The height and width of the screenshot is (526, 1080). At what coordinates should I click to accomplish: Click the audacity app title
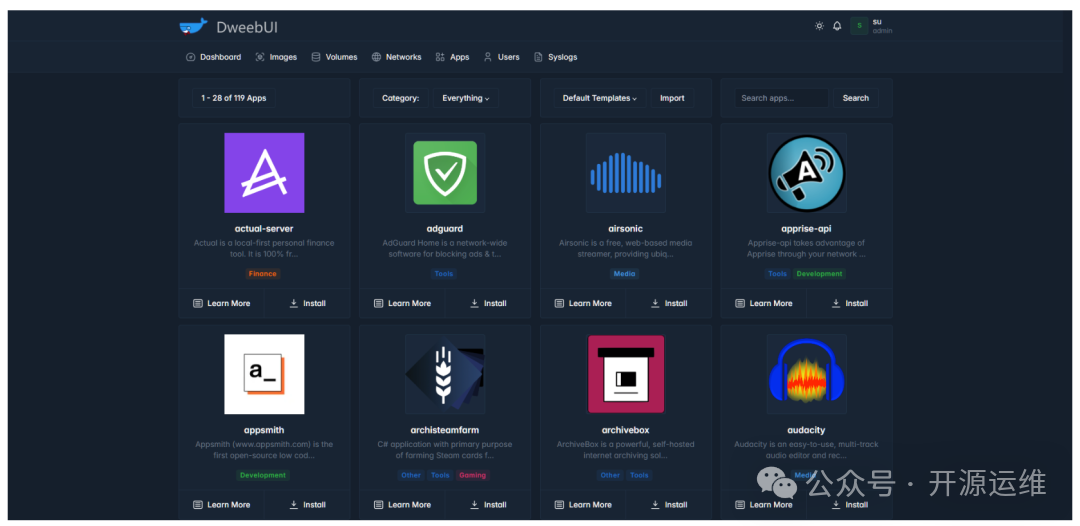807,430
